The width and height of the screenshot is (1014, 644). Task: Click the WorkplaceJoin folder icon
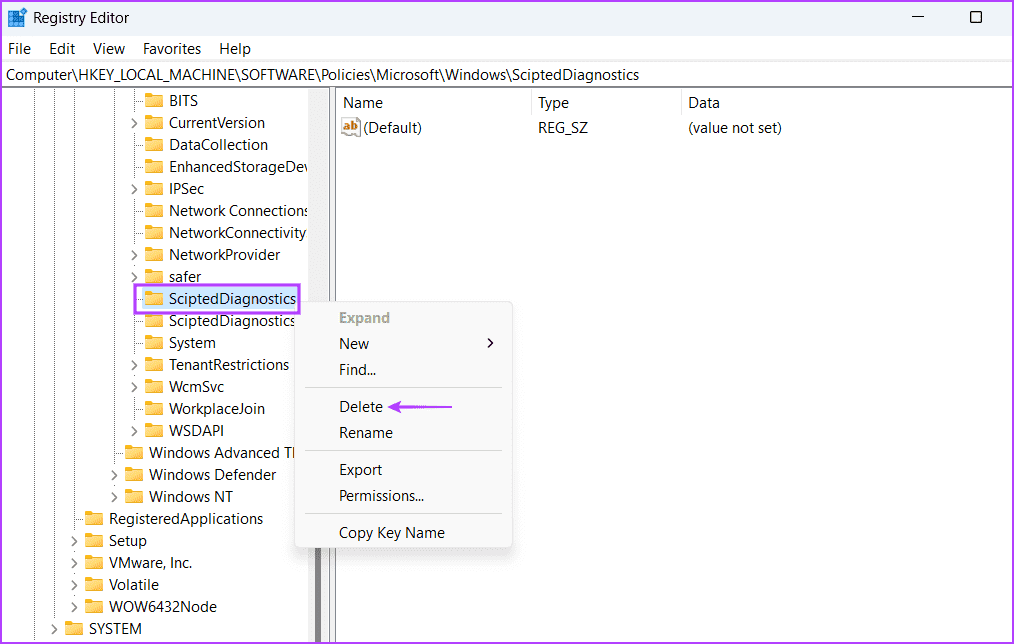[154, 408]
